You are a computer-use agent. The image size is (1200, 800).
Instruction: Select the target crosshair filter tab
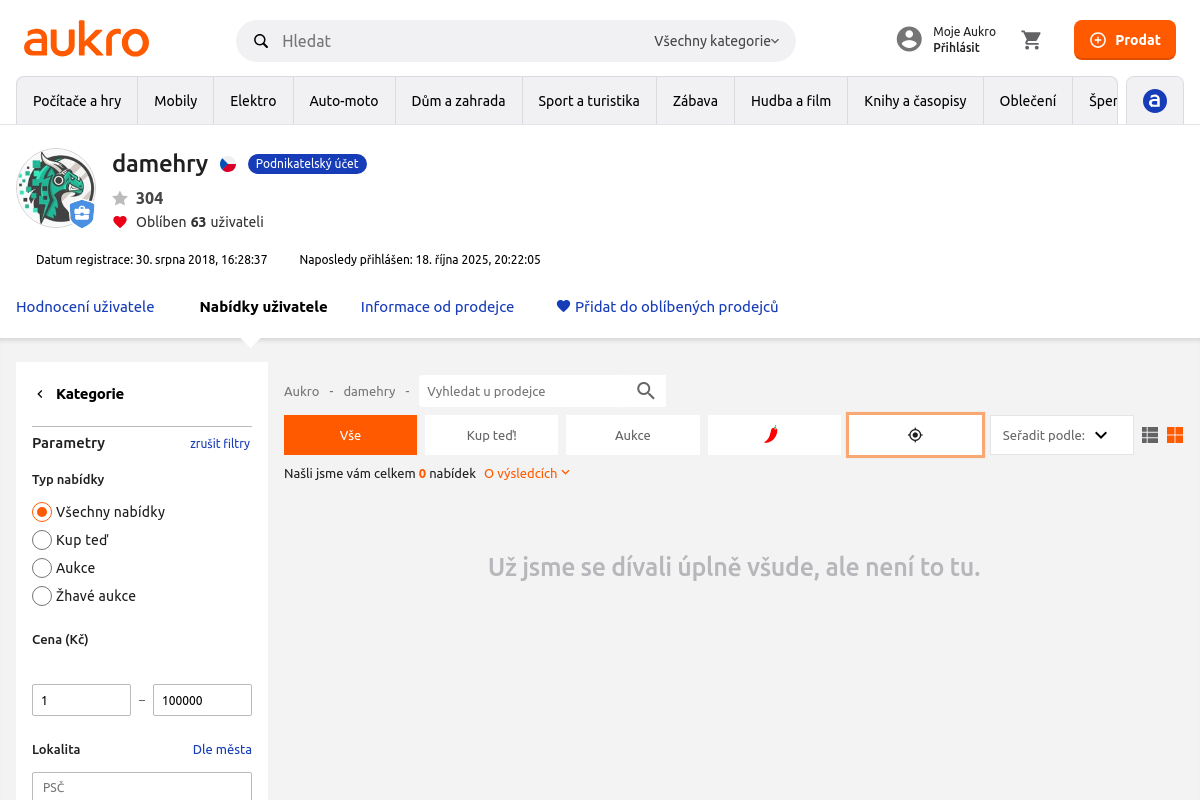tap(915, 435)
